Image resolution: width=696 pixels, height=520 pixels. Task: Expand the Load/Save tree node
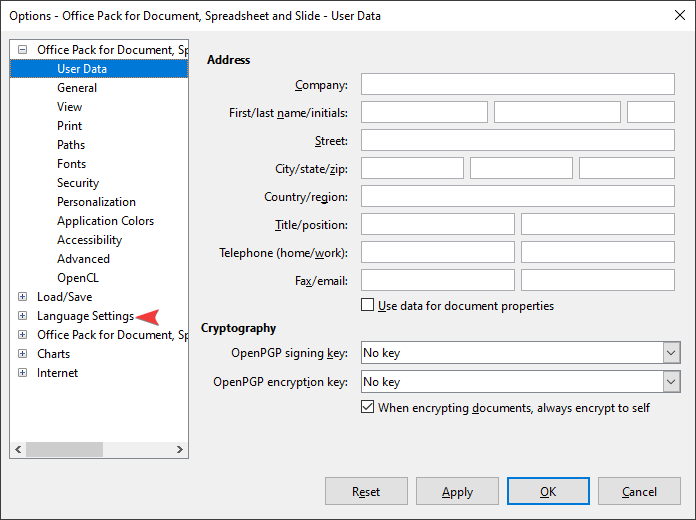[x=23, y=297]
